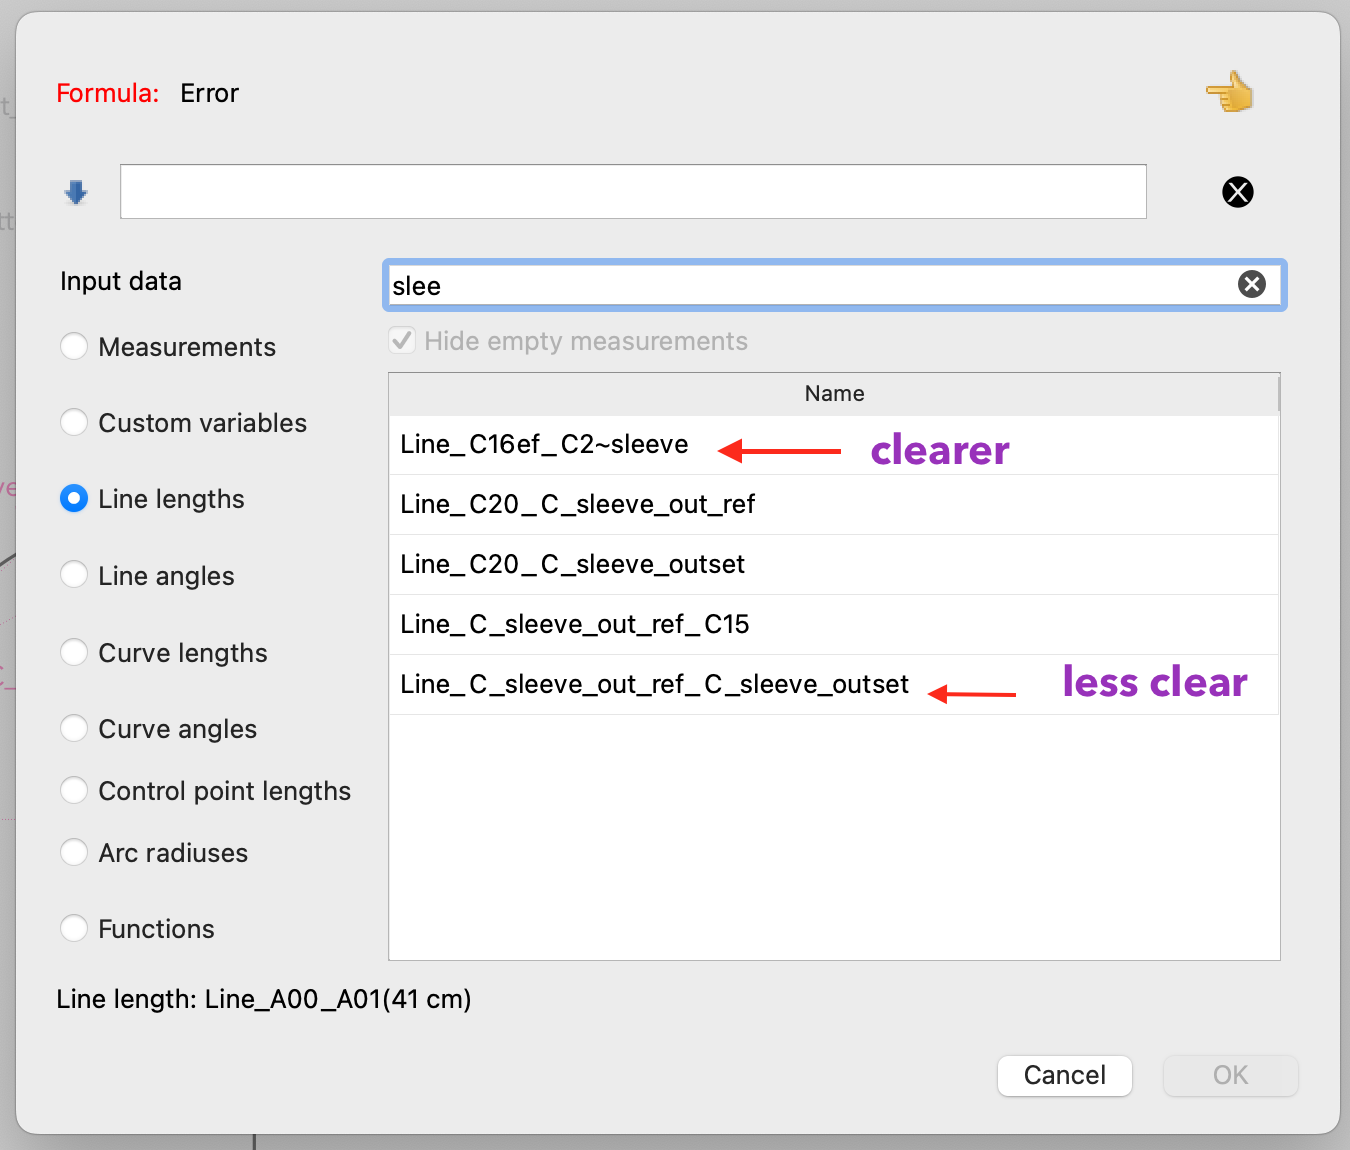Toggle Hide empty measurements checkbox
The width and height of the screenshot is (1350, 1150).
pos(402,341)
